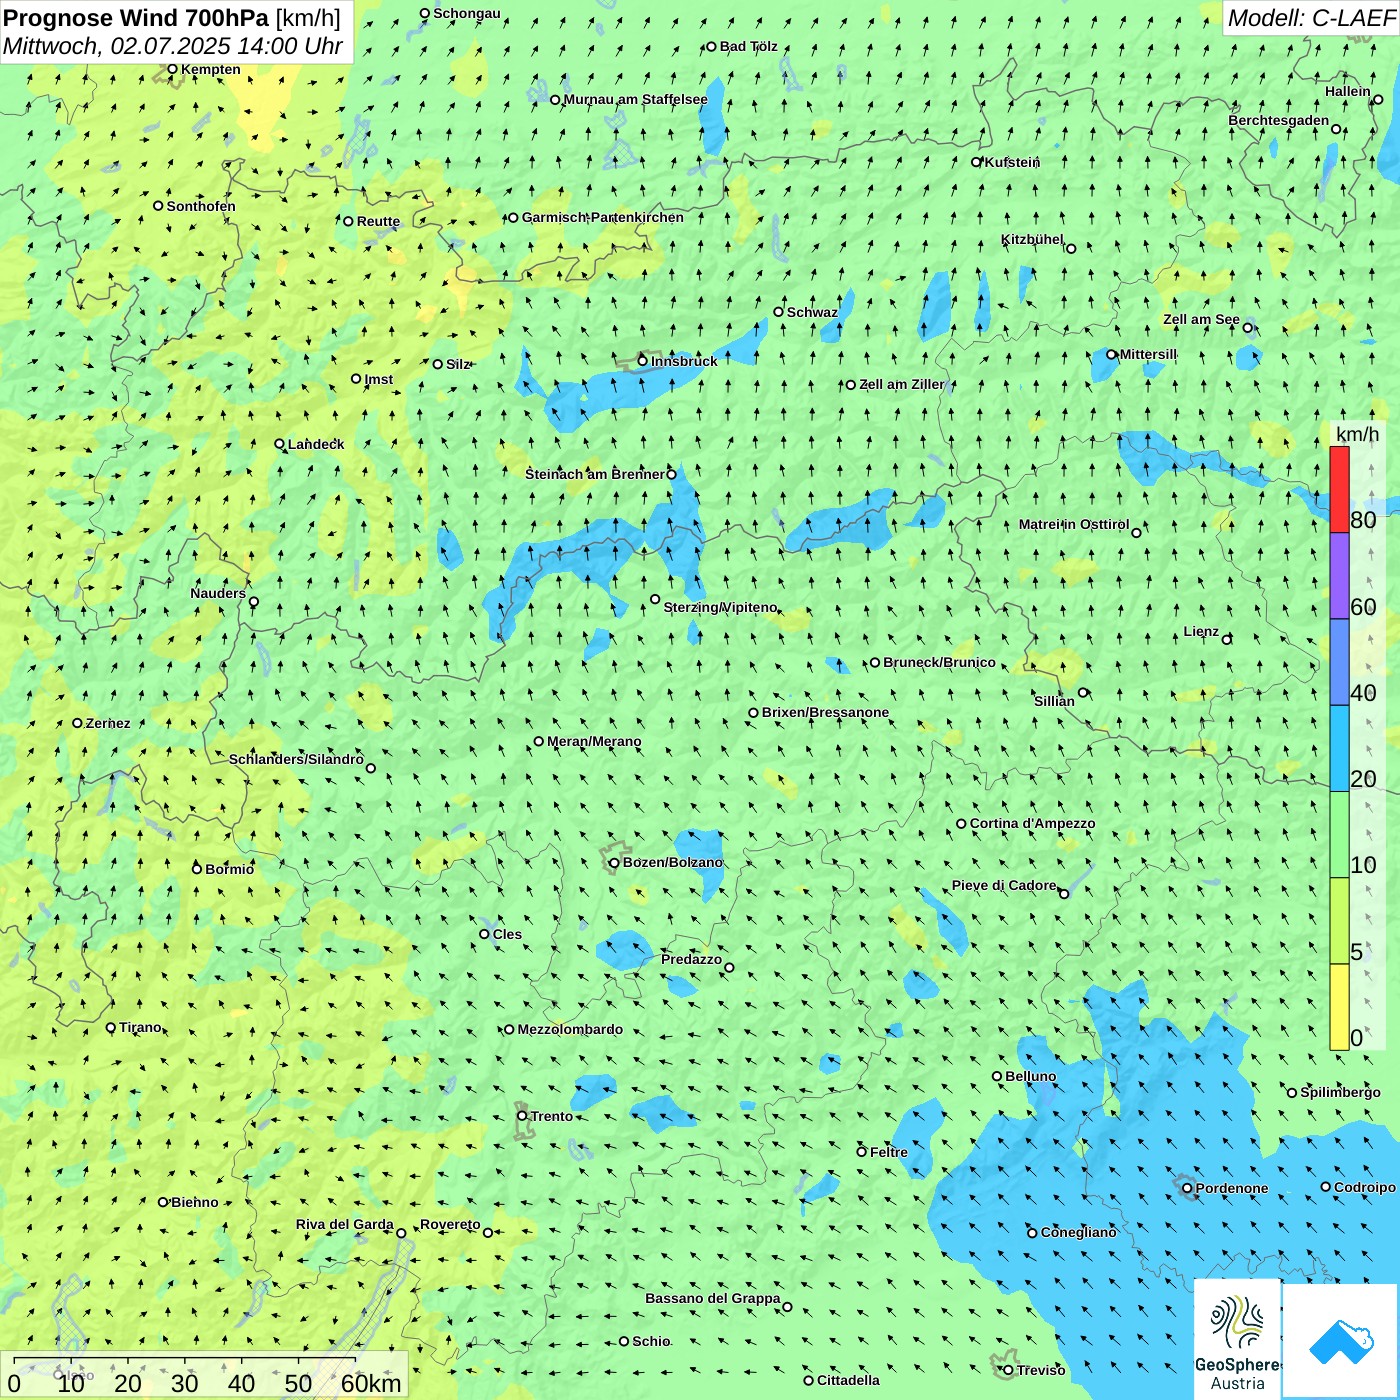Click the 'Bormio' town label

coord(229,869)
